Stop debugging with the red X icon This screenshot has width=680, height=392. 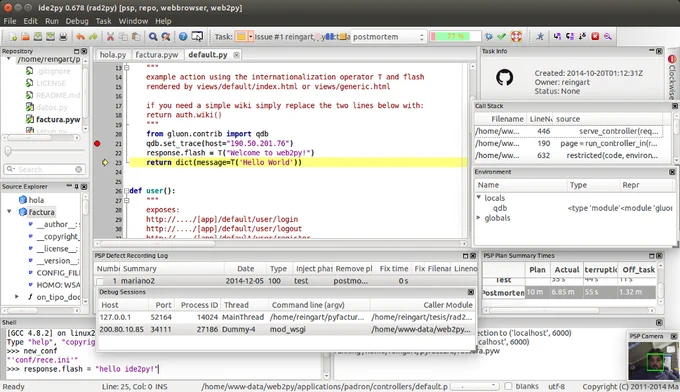pyautogui.click(x=595, y=37)
